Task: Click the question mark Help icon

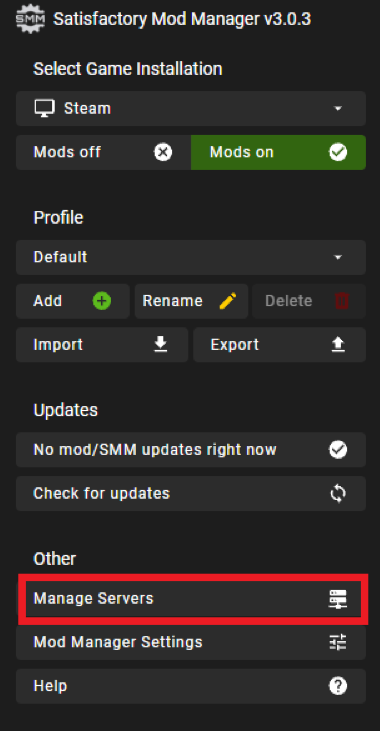Action: click(x=338, y=686)
